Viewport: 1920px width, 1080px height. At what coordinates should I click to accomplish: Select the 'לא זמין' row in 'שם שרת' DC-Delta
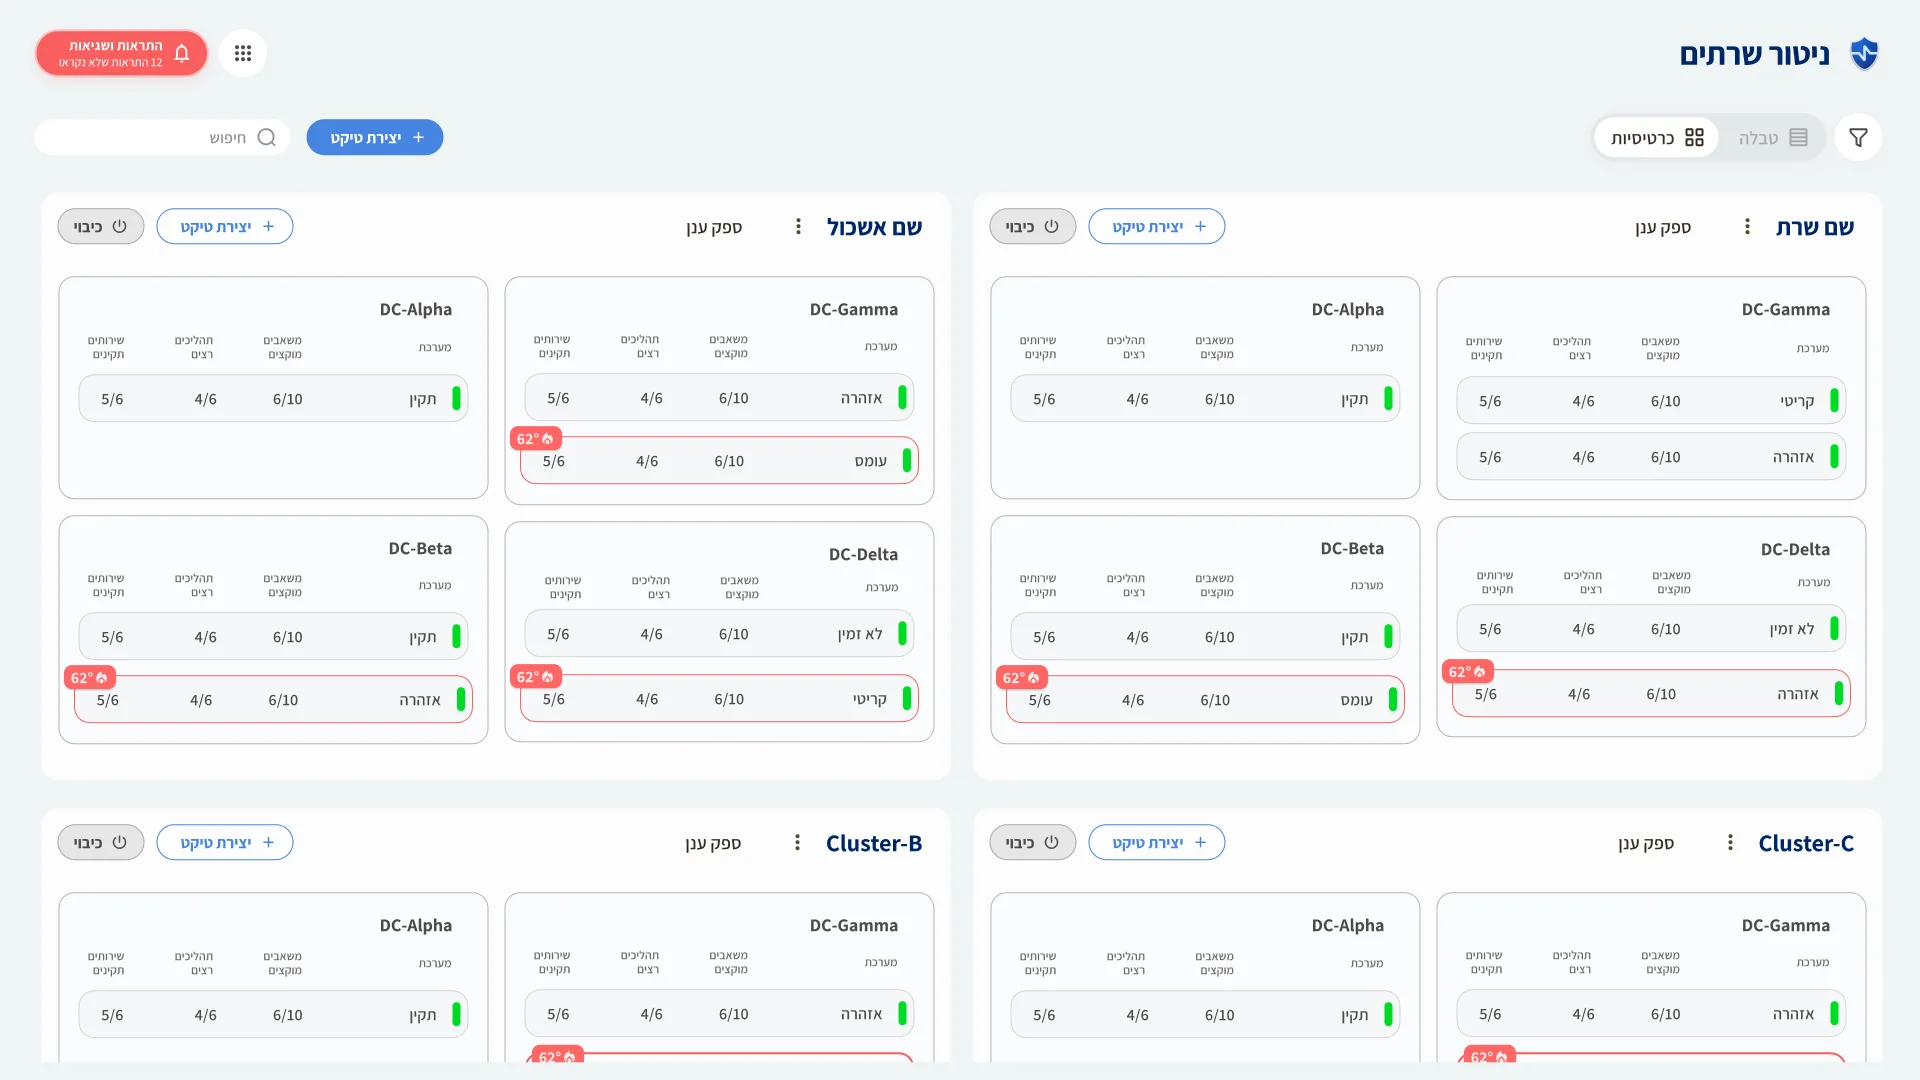tap(1651, 629)
